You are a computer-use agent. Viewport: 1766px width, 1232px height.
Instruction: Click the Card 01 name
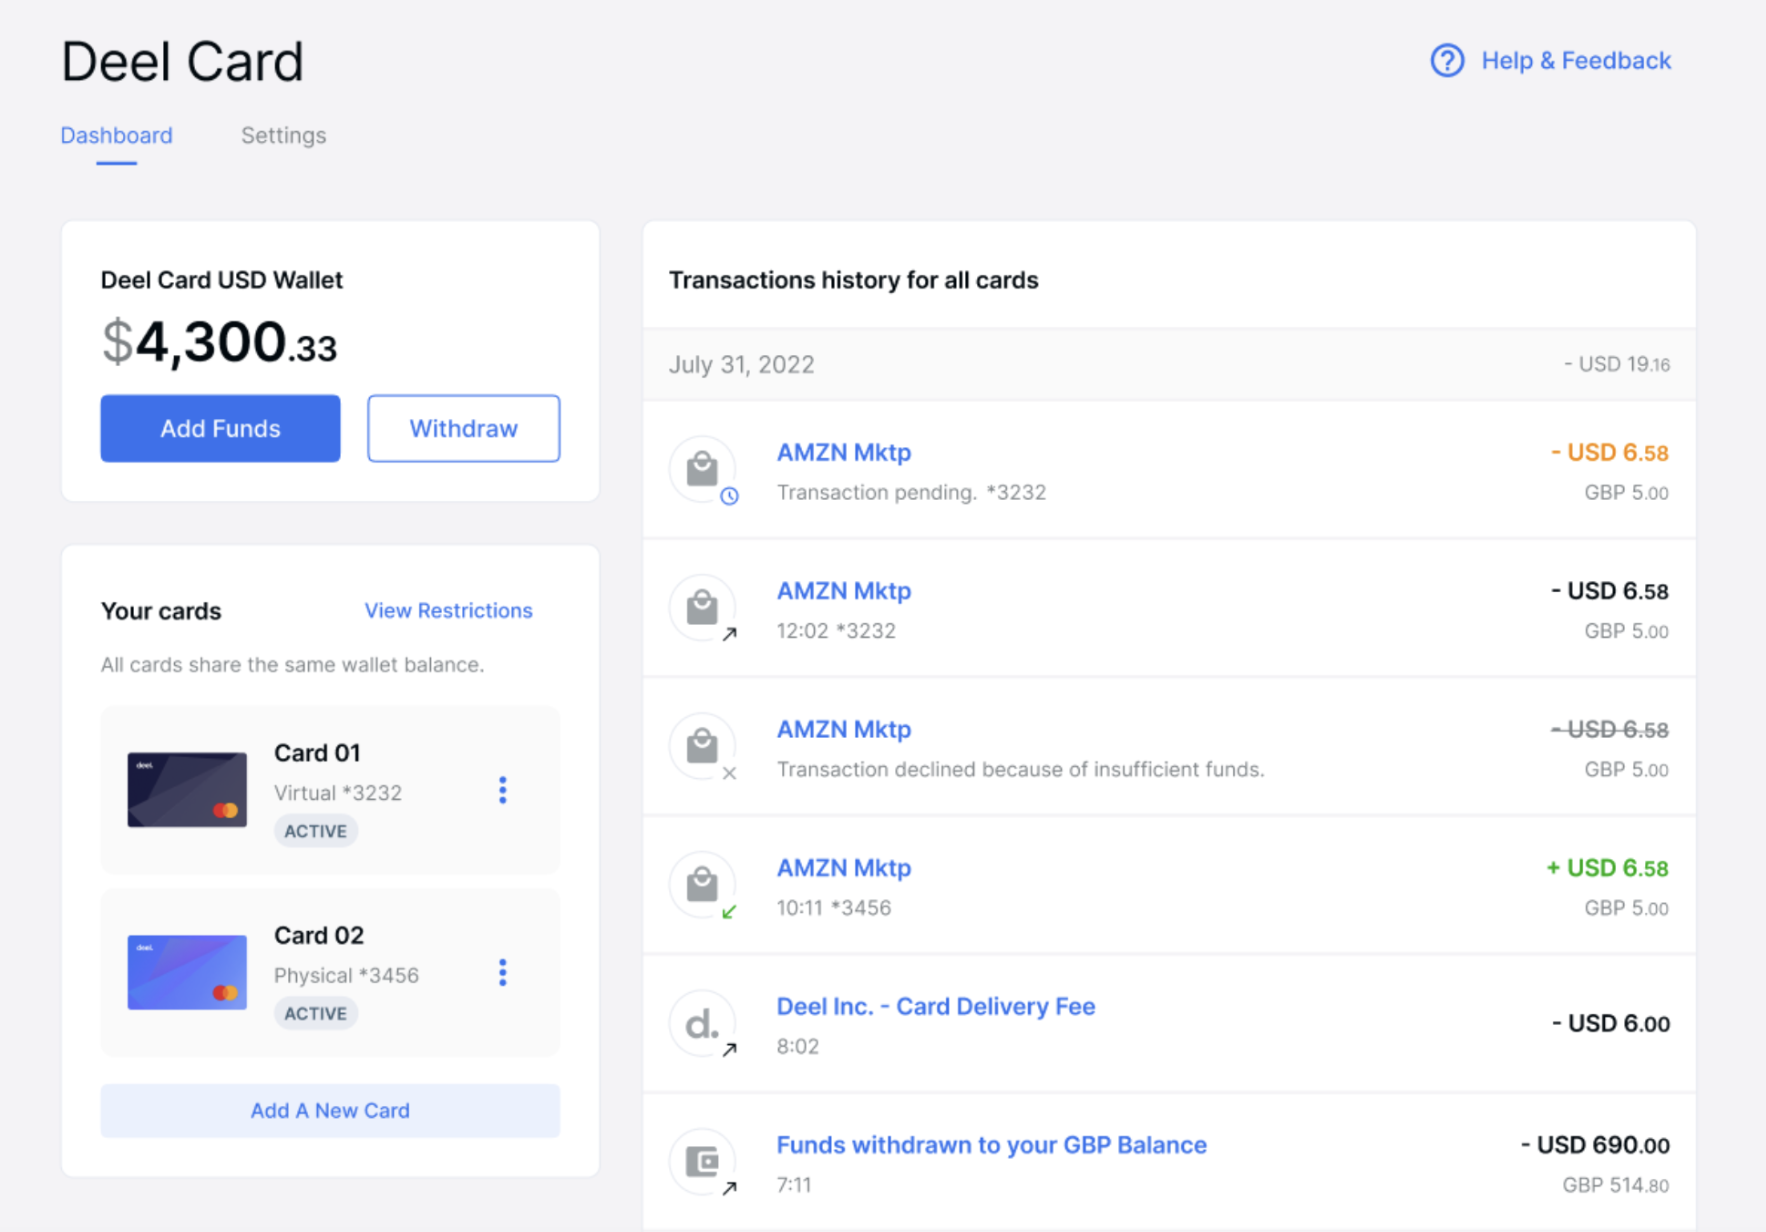point(317,752)
